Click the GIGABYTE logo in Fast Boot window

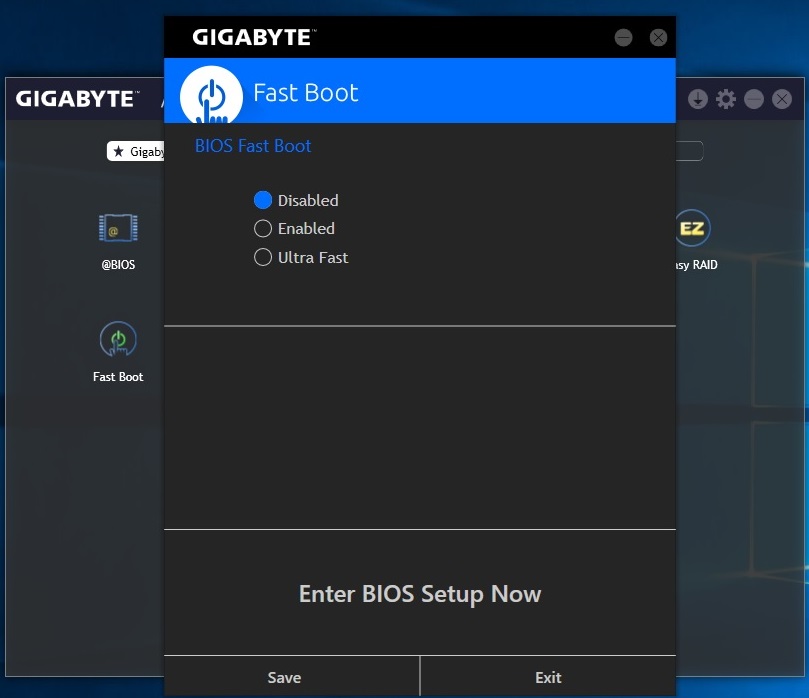coord(254,37)
